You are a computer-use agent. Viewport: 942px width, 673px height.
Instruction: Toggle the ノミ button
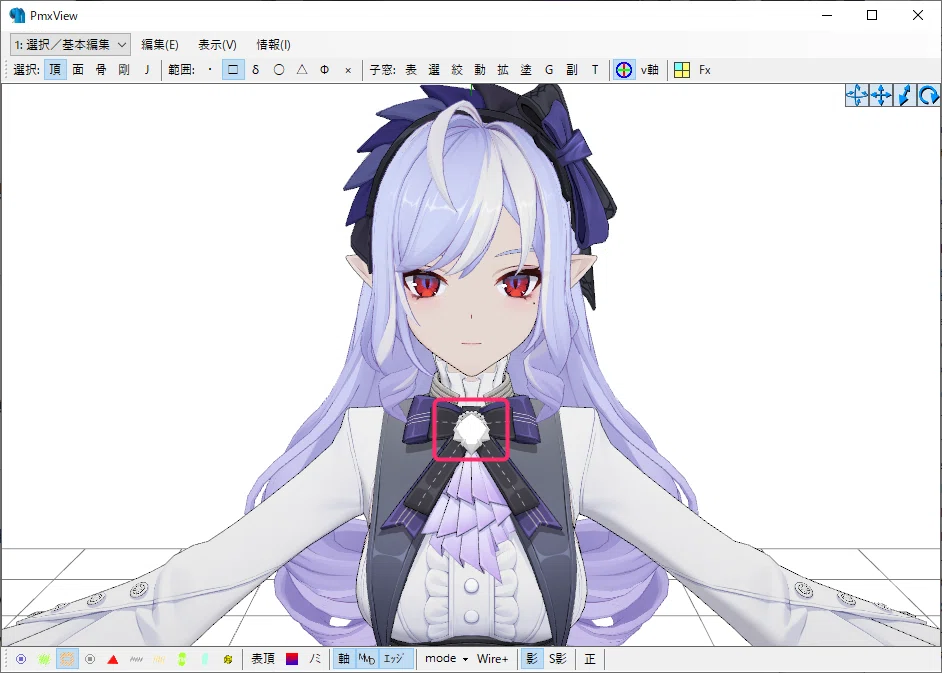[x=315, y=659]
